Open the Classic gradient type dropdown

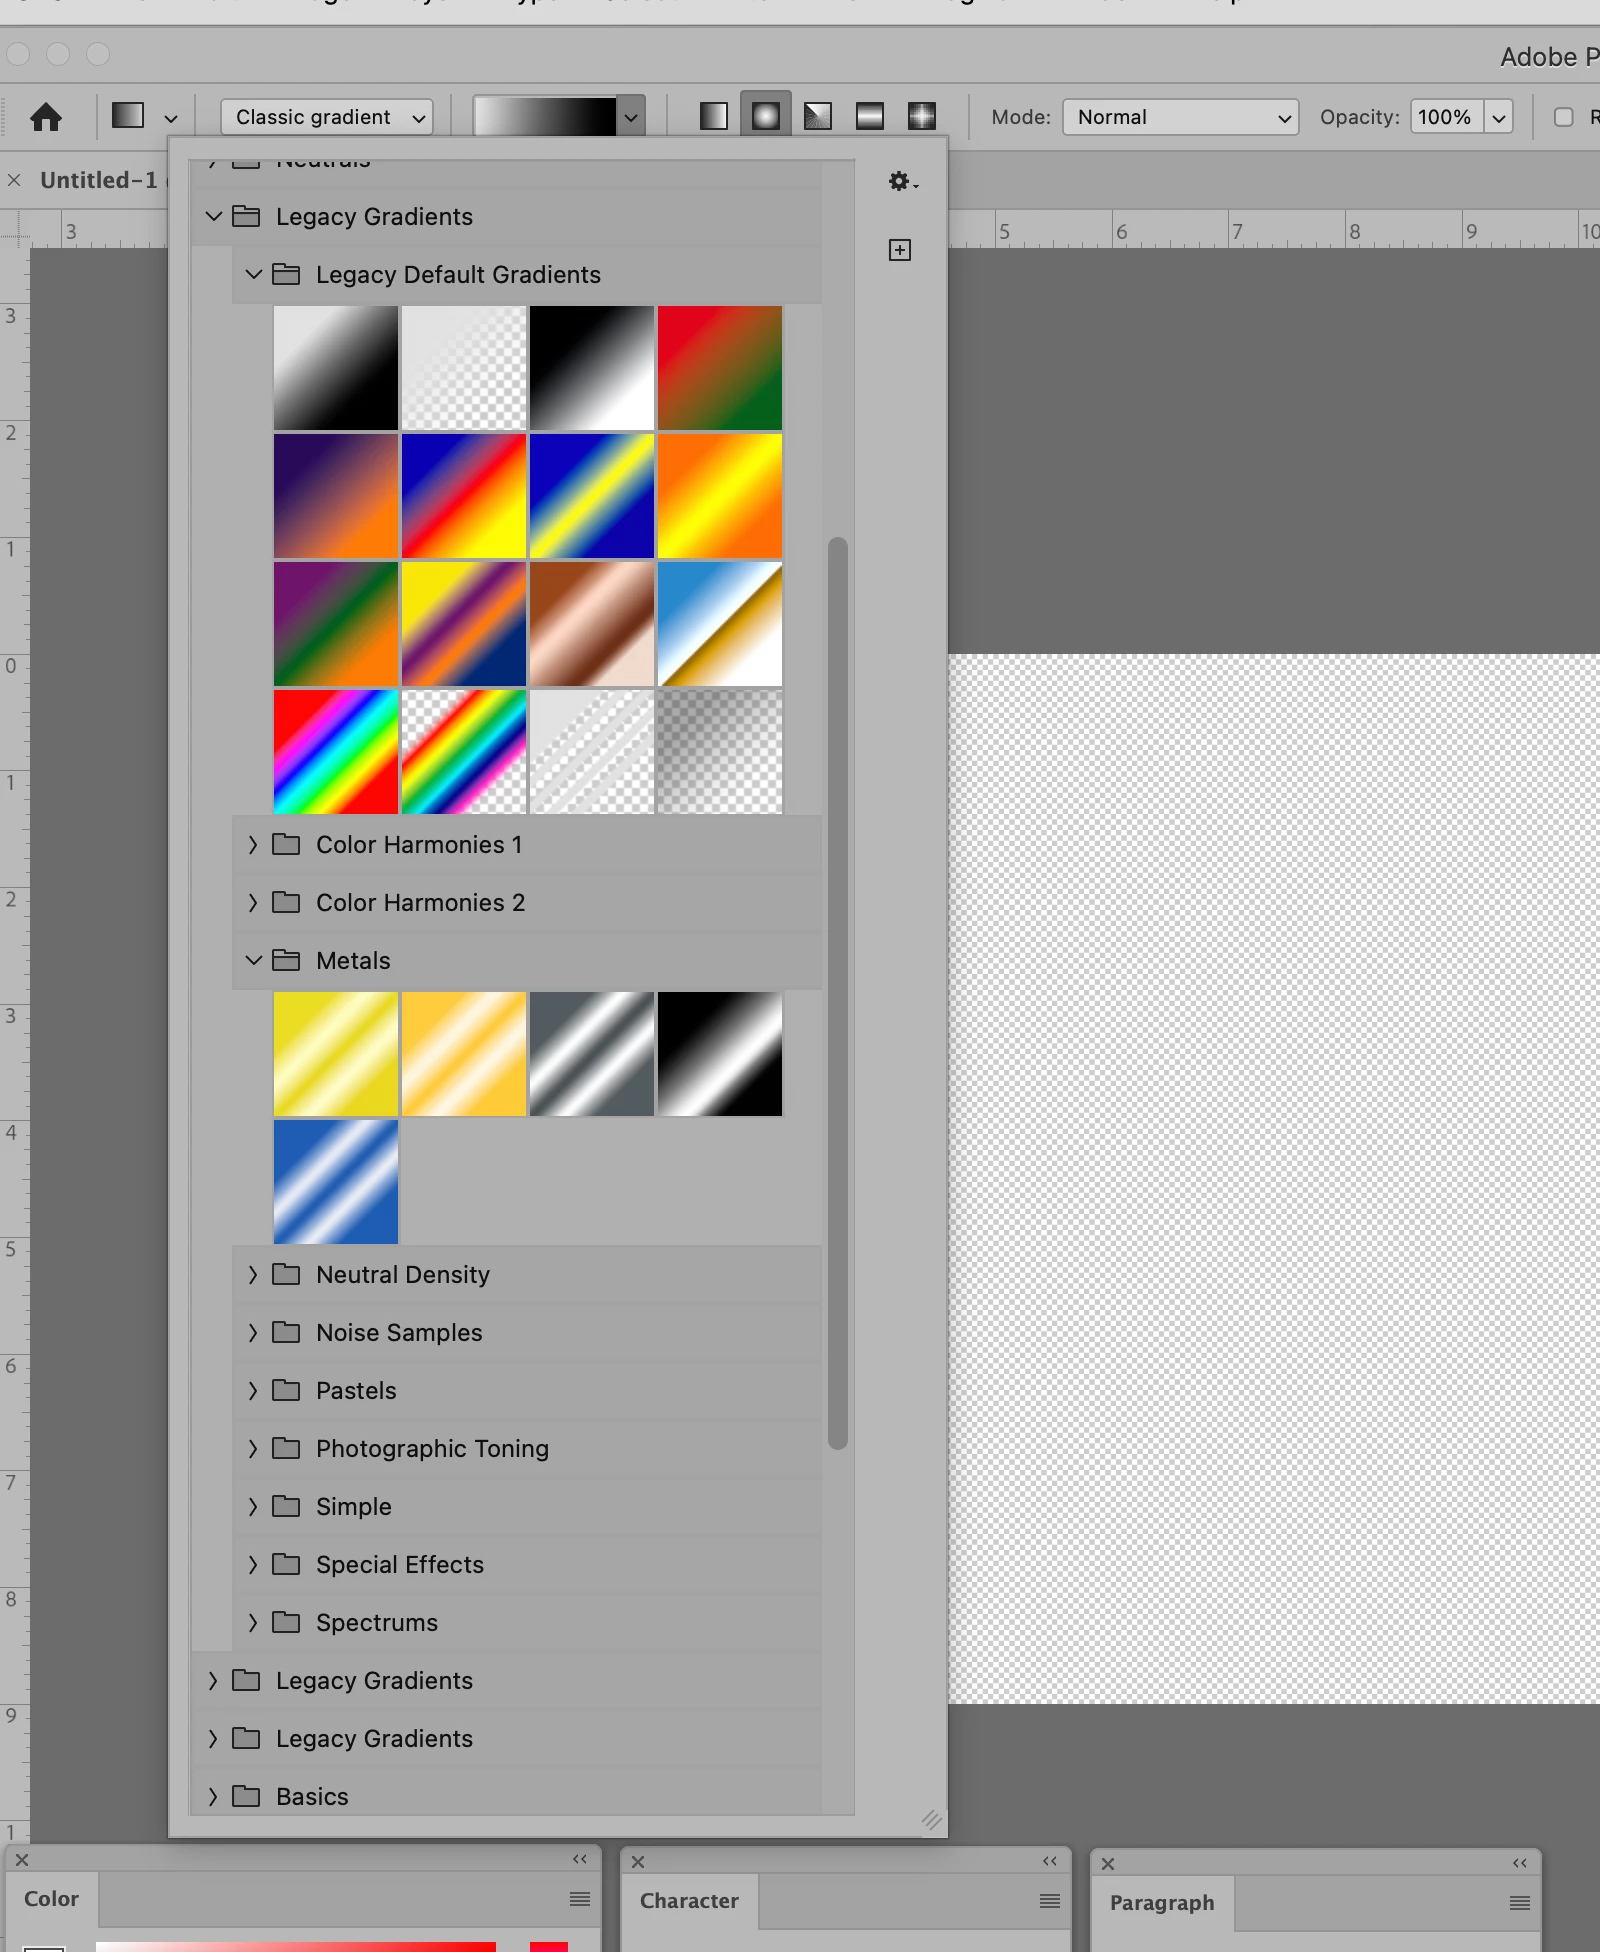click(x=327, y=117)
